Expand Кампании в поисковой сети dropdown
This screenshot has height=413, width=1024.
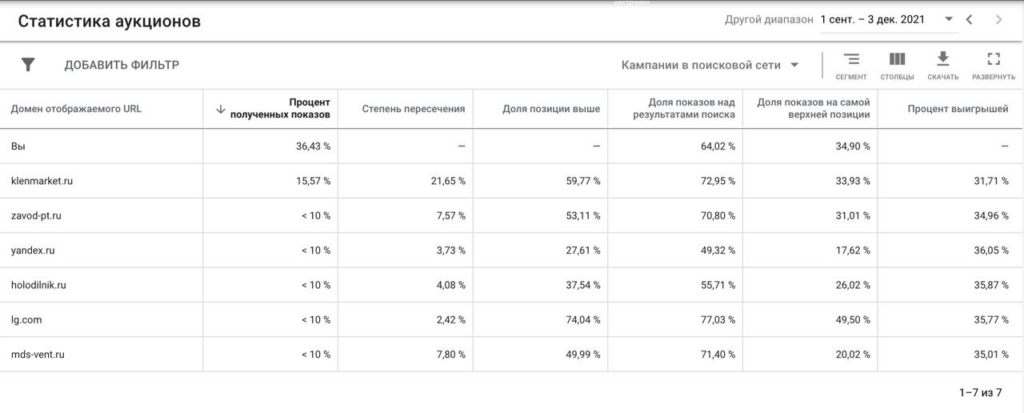tap(710, 65)
